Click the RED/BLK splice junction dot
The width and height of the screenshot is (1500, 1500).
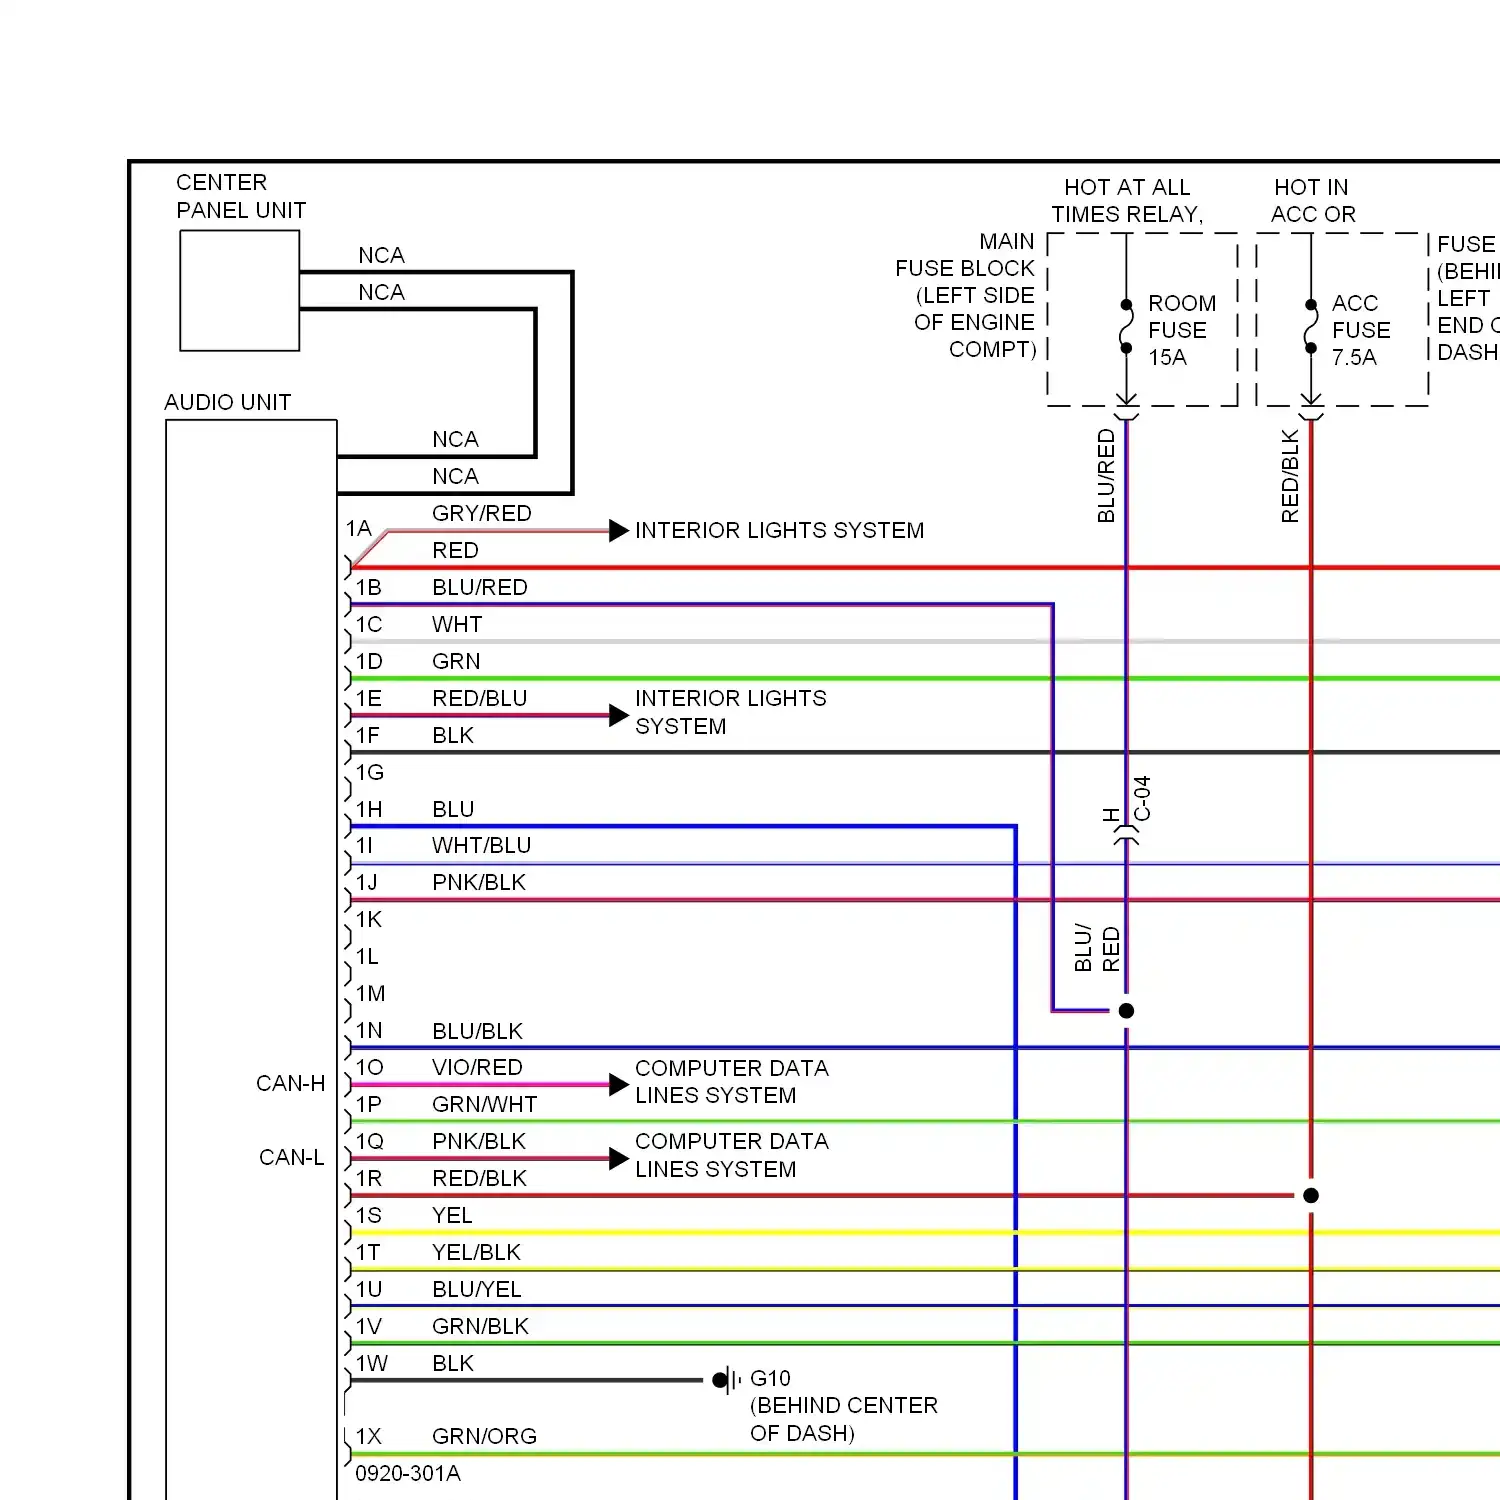(1311, 1195)
